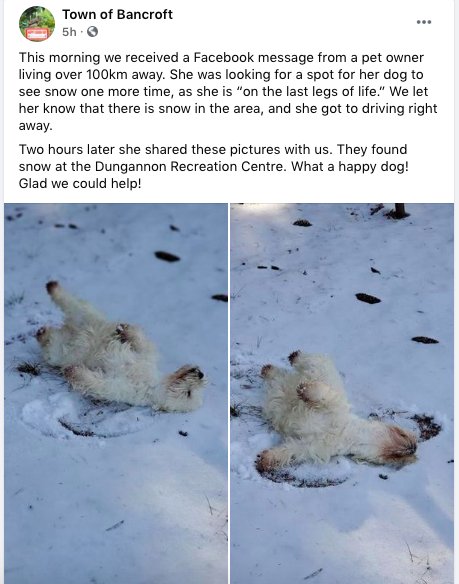Open the Town of Bancroft profile picture

(37, 23)
